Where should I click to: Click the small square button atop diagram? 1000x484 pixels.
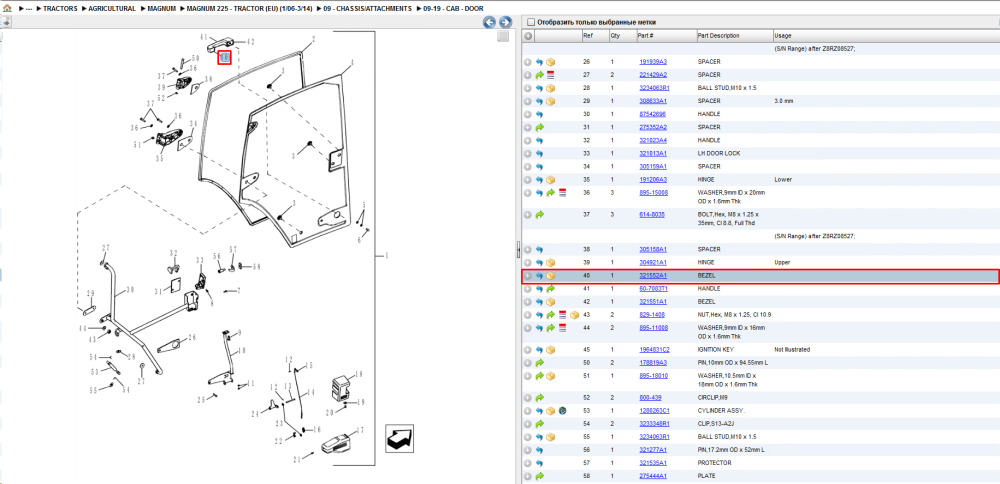point(503,37)
